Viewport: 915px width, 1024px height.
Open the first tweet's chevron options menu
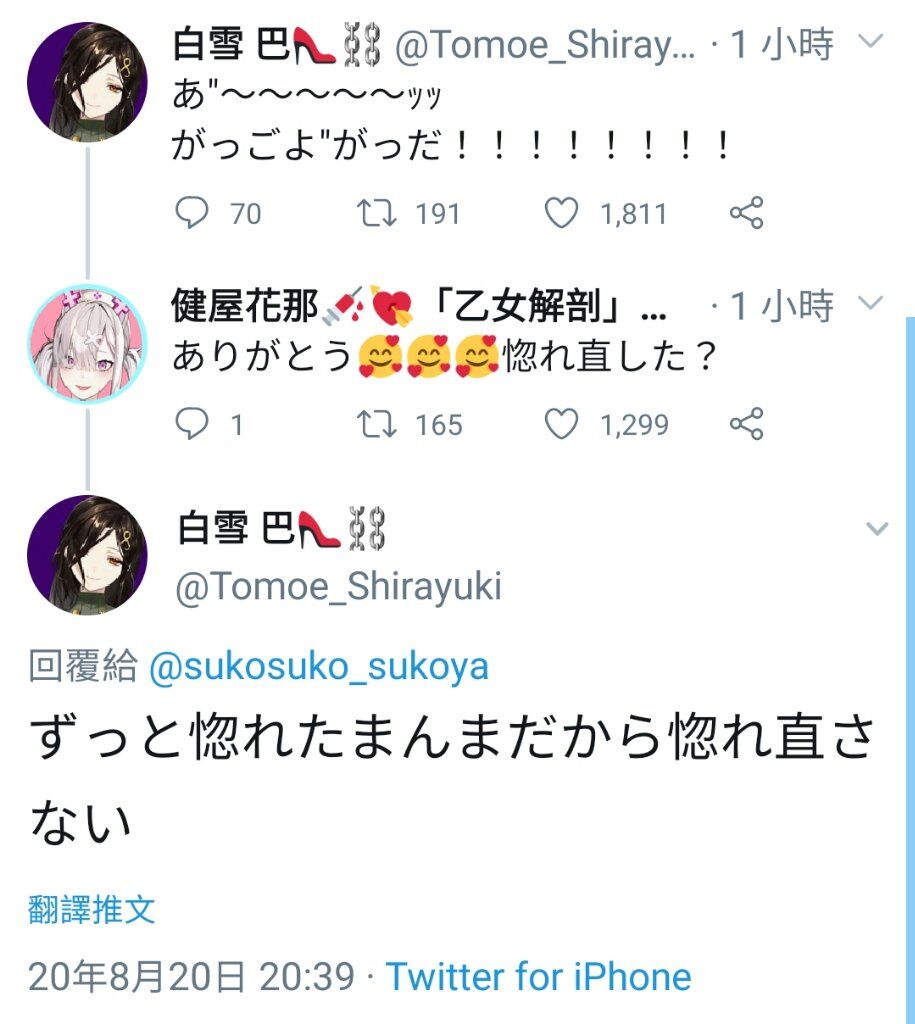coord(871,42)
